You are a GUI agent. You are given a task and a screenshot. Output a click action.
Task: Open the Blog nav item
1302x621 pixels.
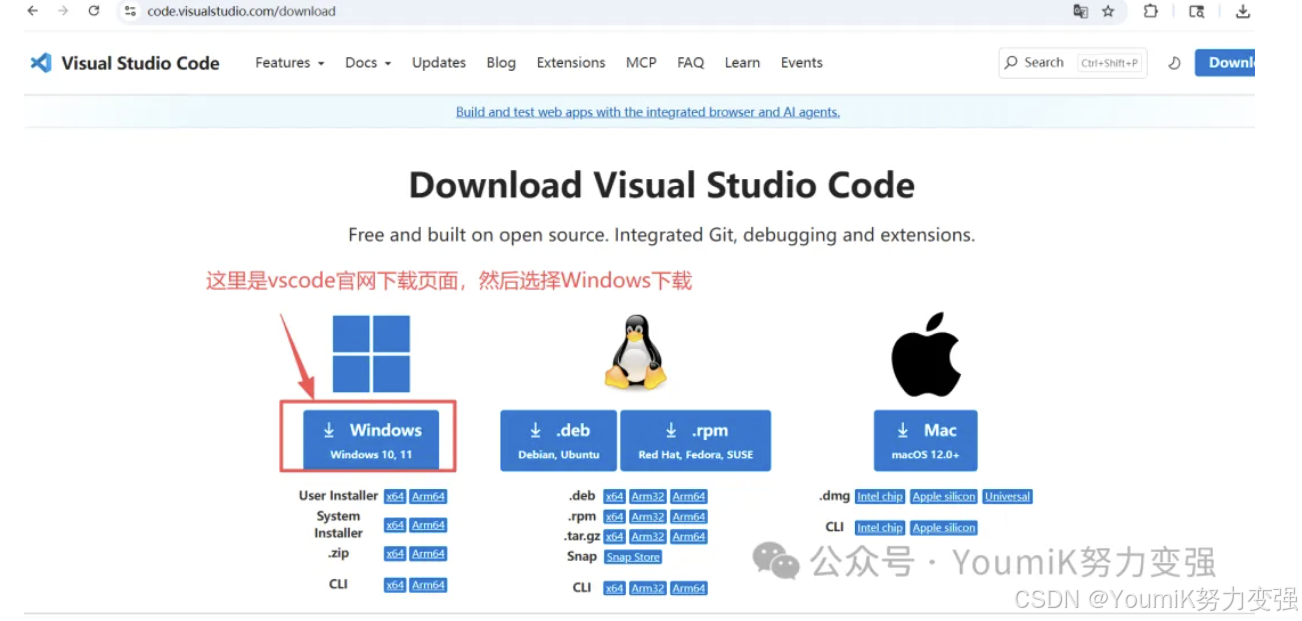(x=501, y=63)
